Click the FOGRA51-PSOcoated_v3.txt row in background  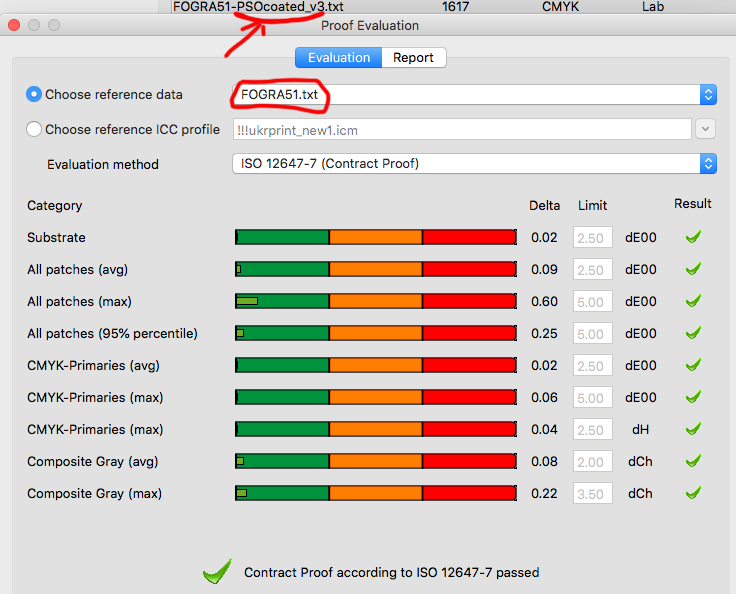[x=258, y=7]
